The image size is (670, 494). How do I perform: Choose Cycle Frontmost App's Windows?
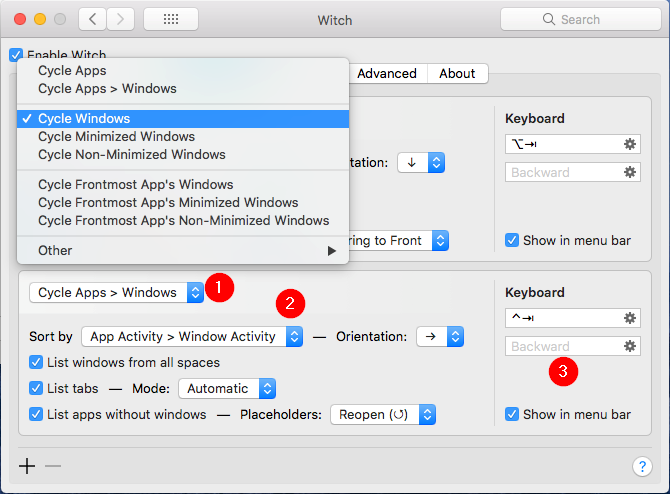coord(183,185)
